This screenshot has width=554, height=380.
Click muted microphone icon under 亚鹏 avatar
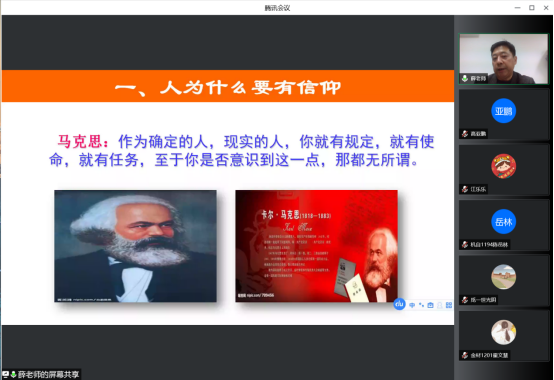coord(465,133)
